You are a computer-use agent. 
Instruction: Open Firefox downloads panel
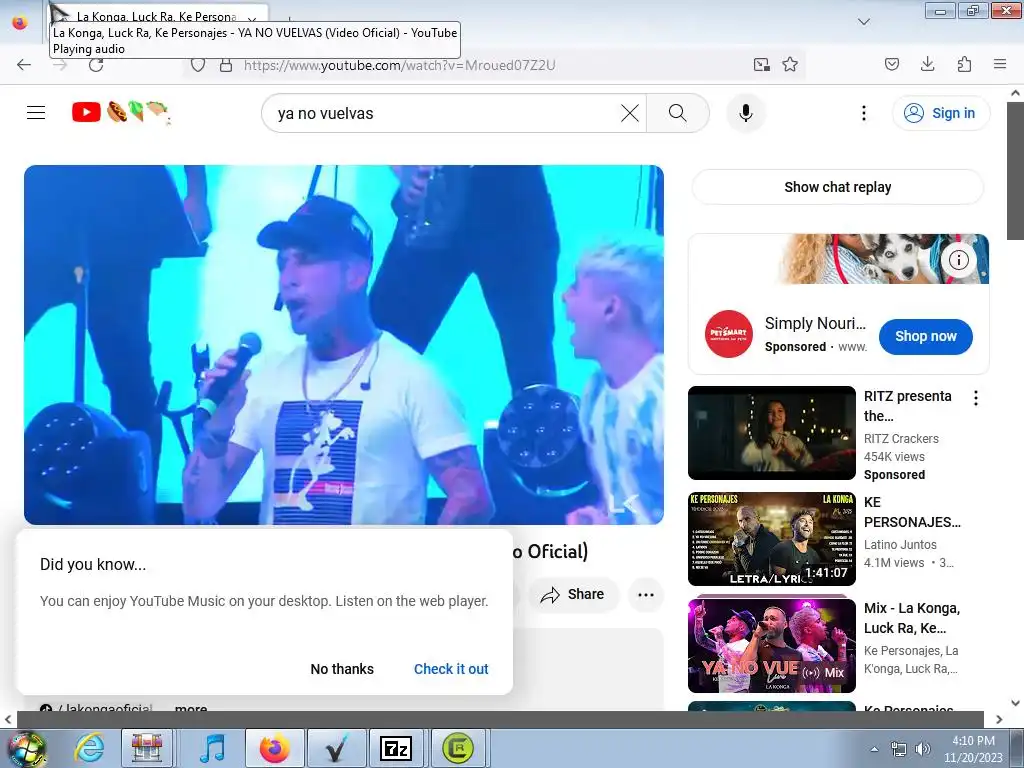pos(927,64)
